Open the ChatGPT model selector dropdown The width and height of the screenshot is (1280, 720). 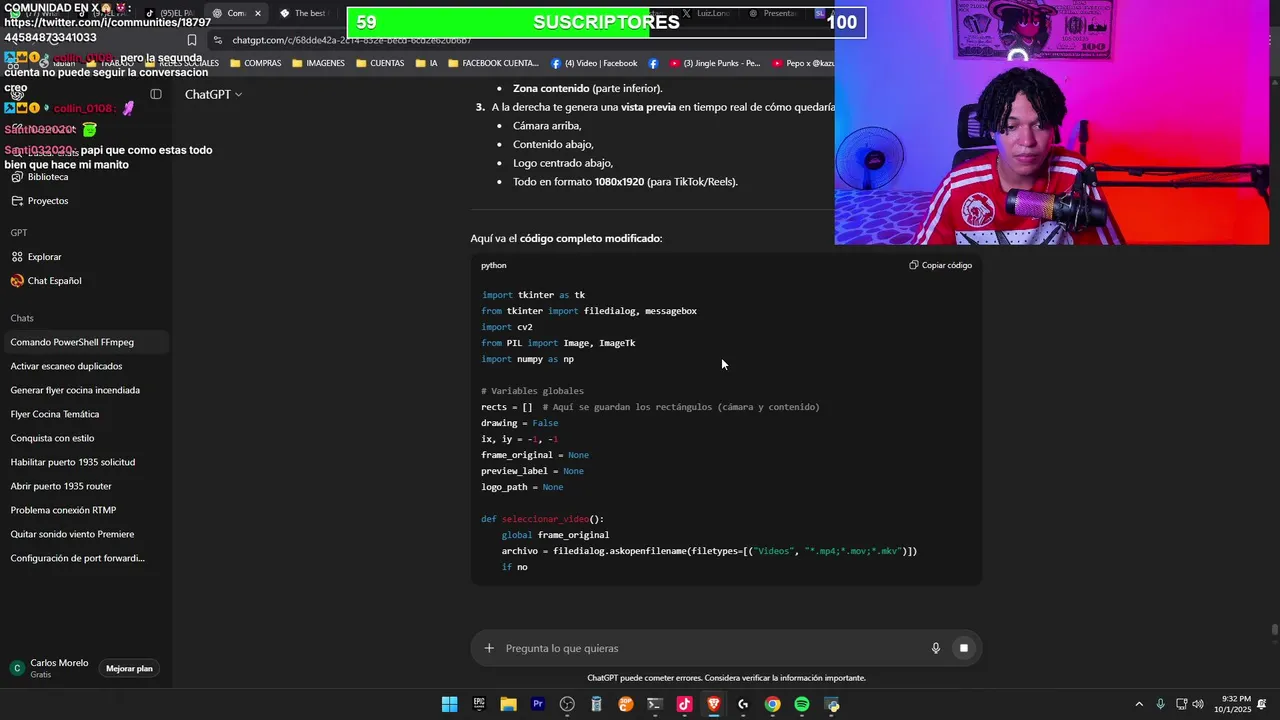(213, 94)
